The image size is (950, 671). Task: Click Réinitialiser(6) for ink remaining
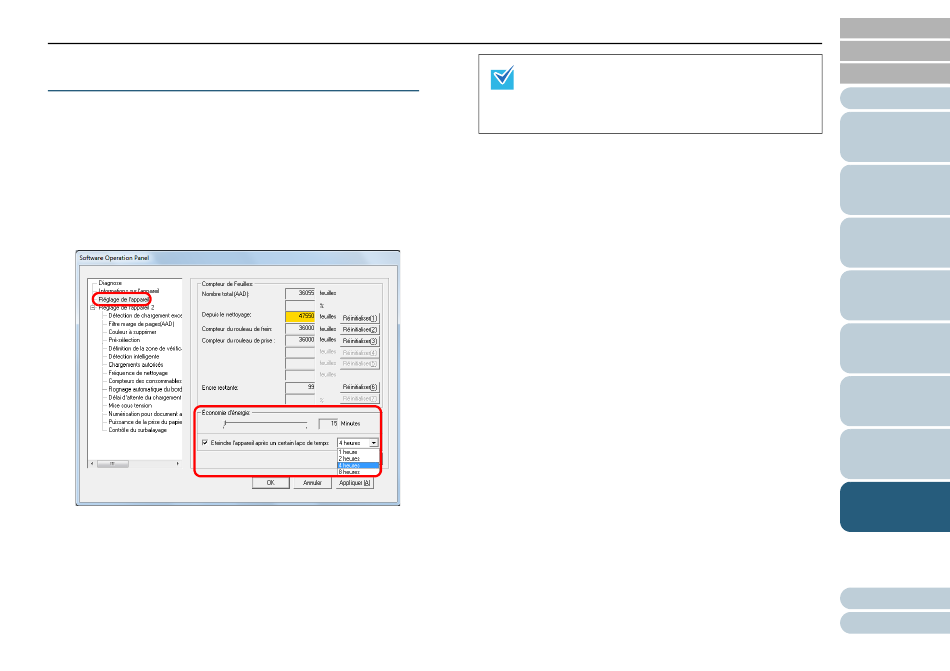coord(360,387)
